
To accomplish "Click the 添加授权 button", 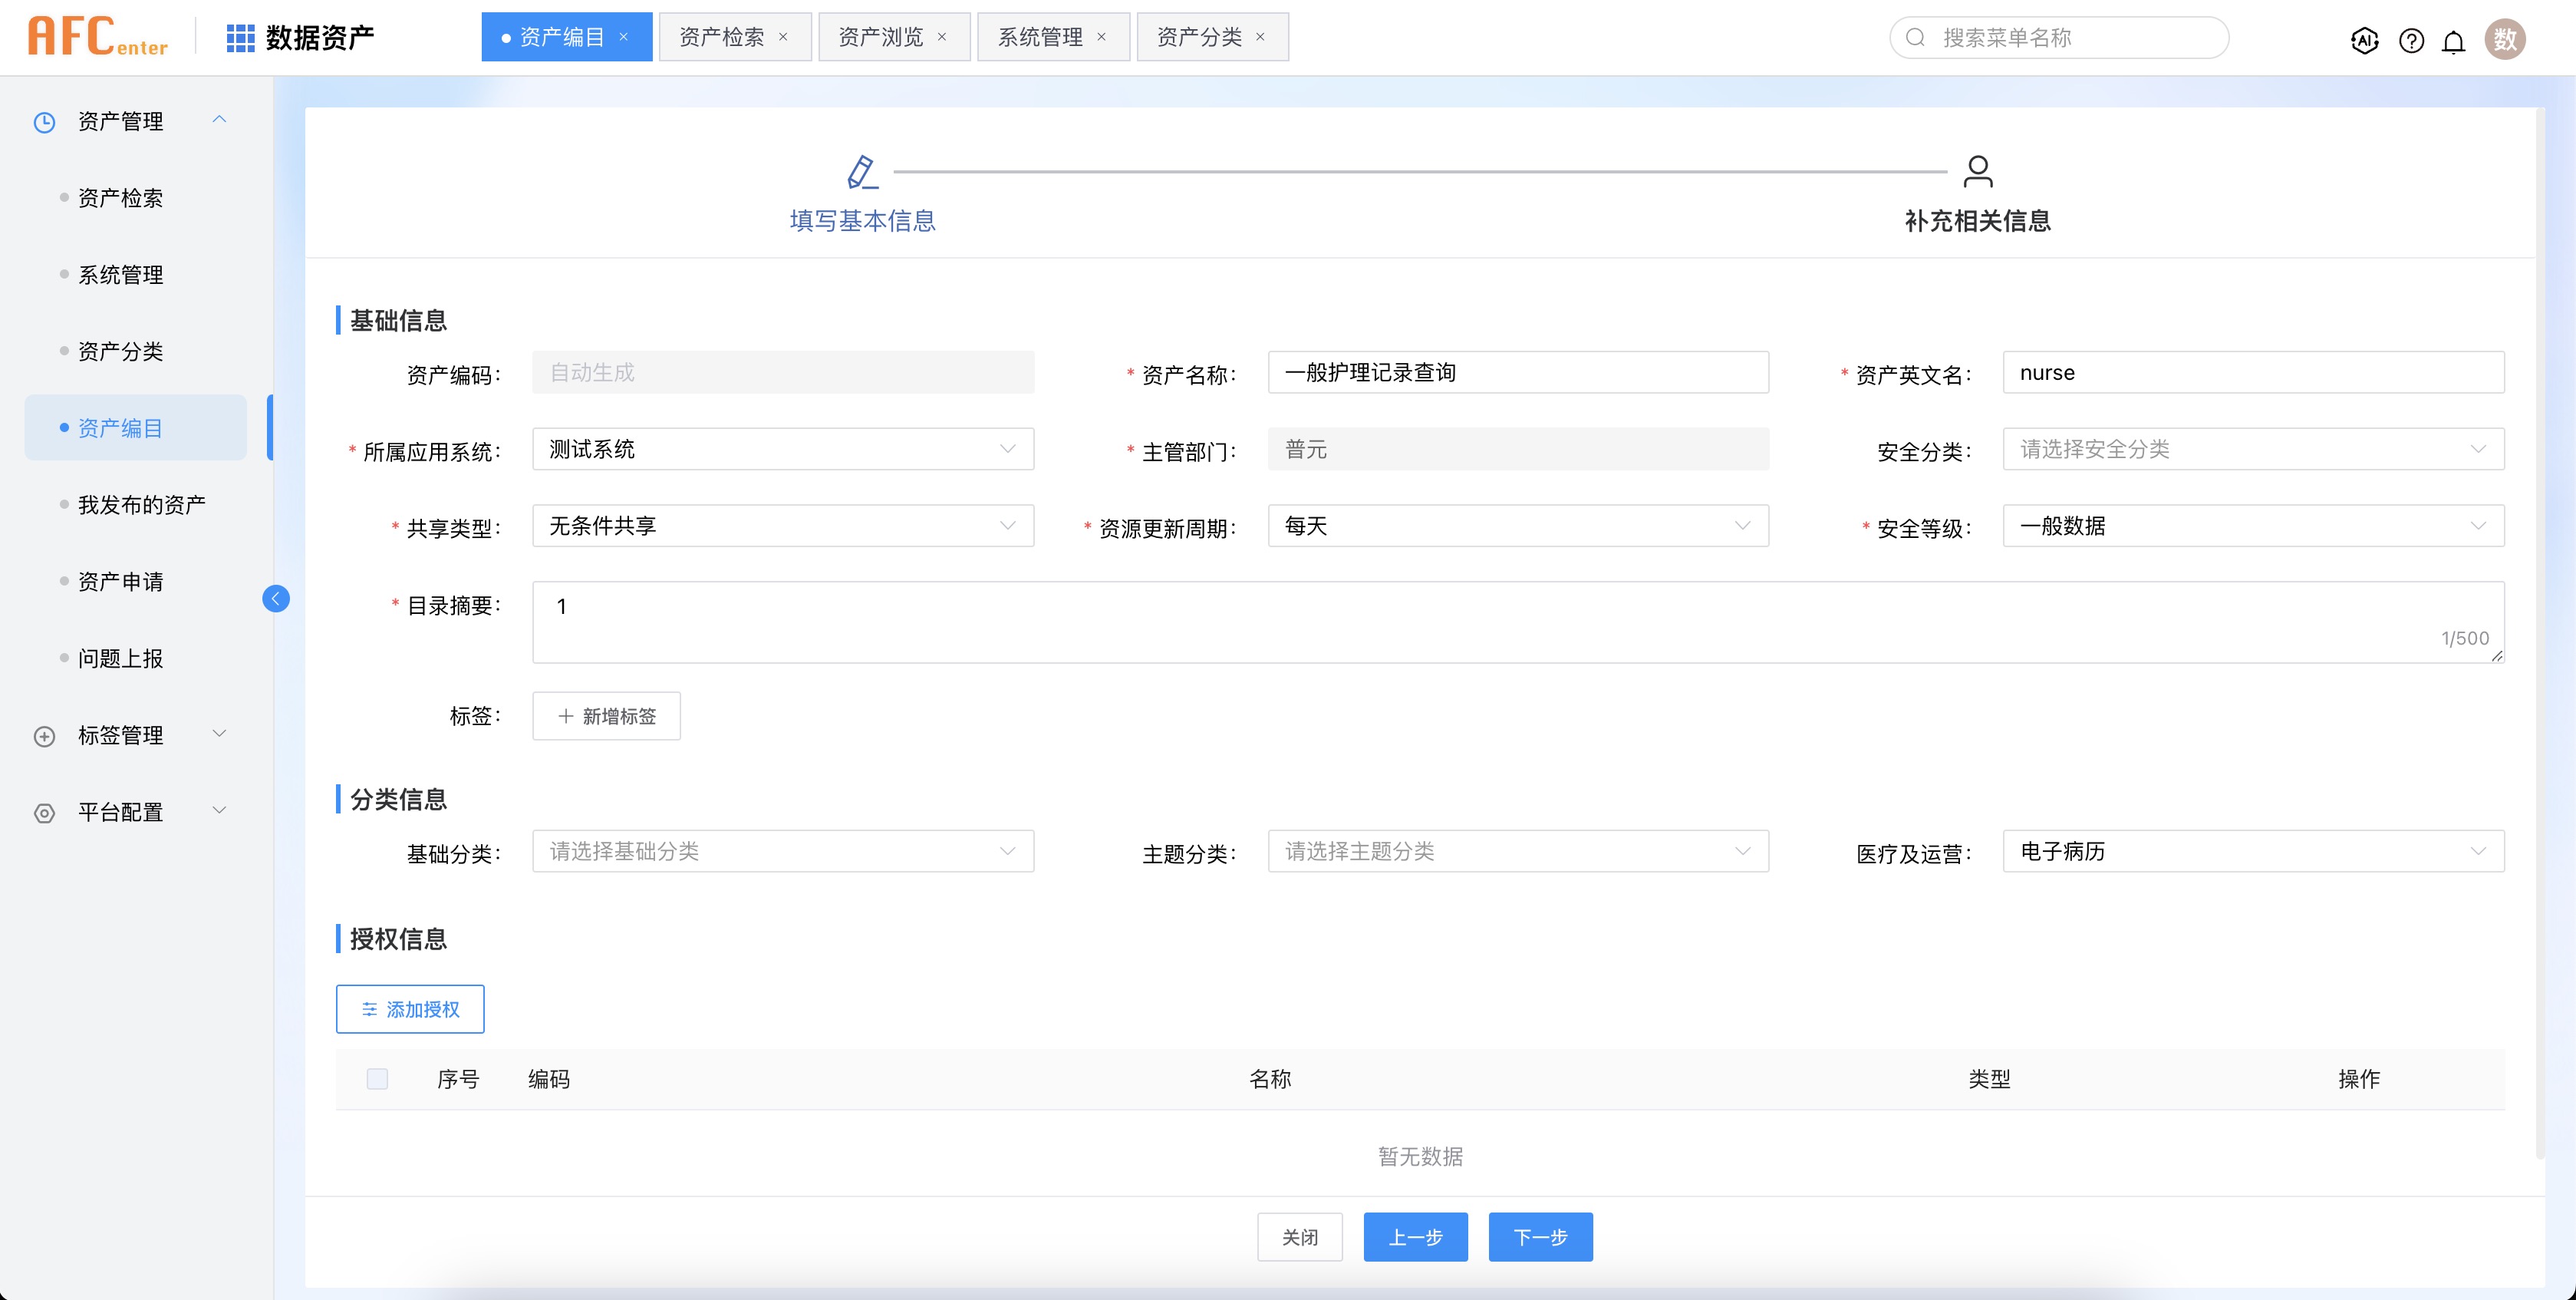I will (x=410, y=1009).
